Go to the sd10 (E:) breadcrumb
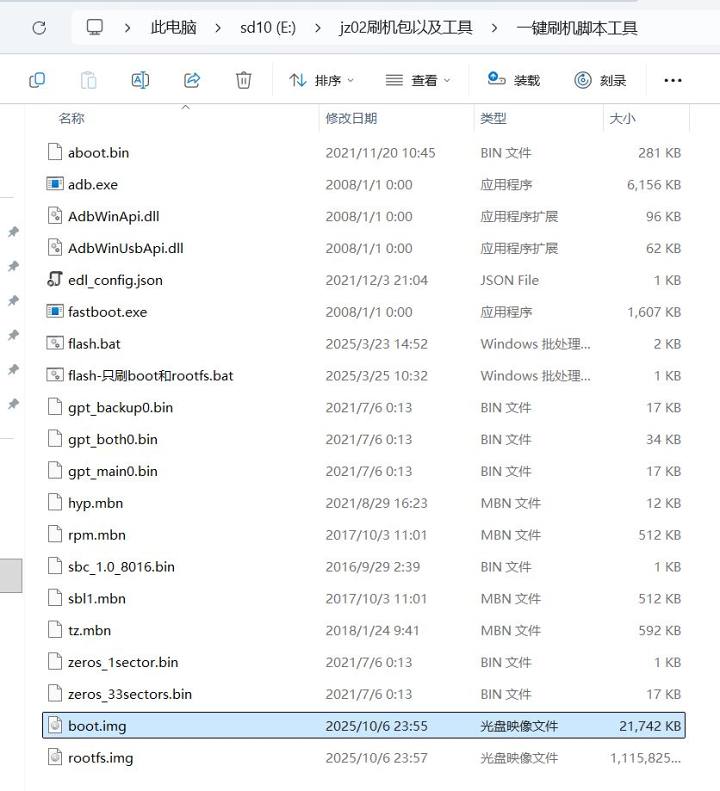The image size is (720, 791). (268, 28)
